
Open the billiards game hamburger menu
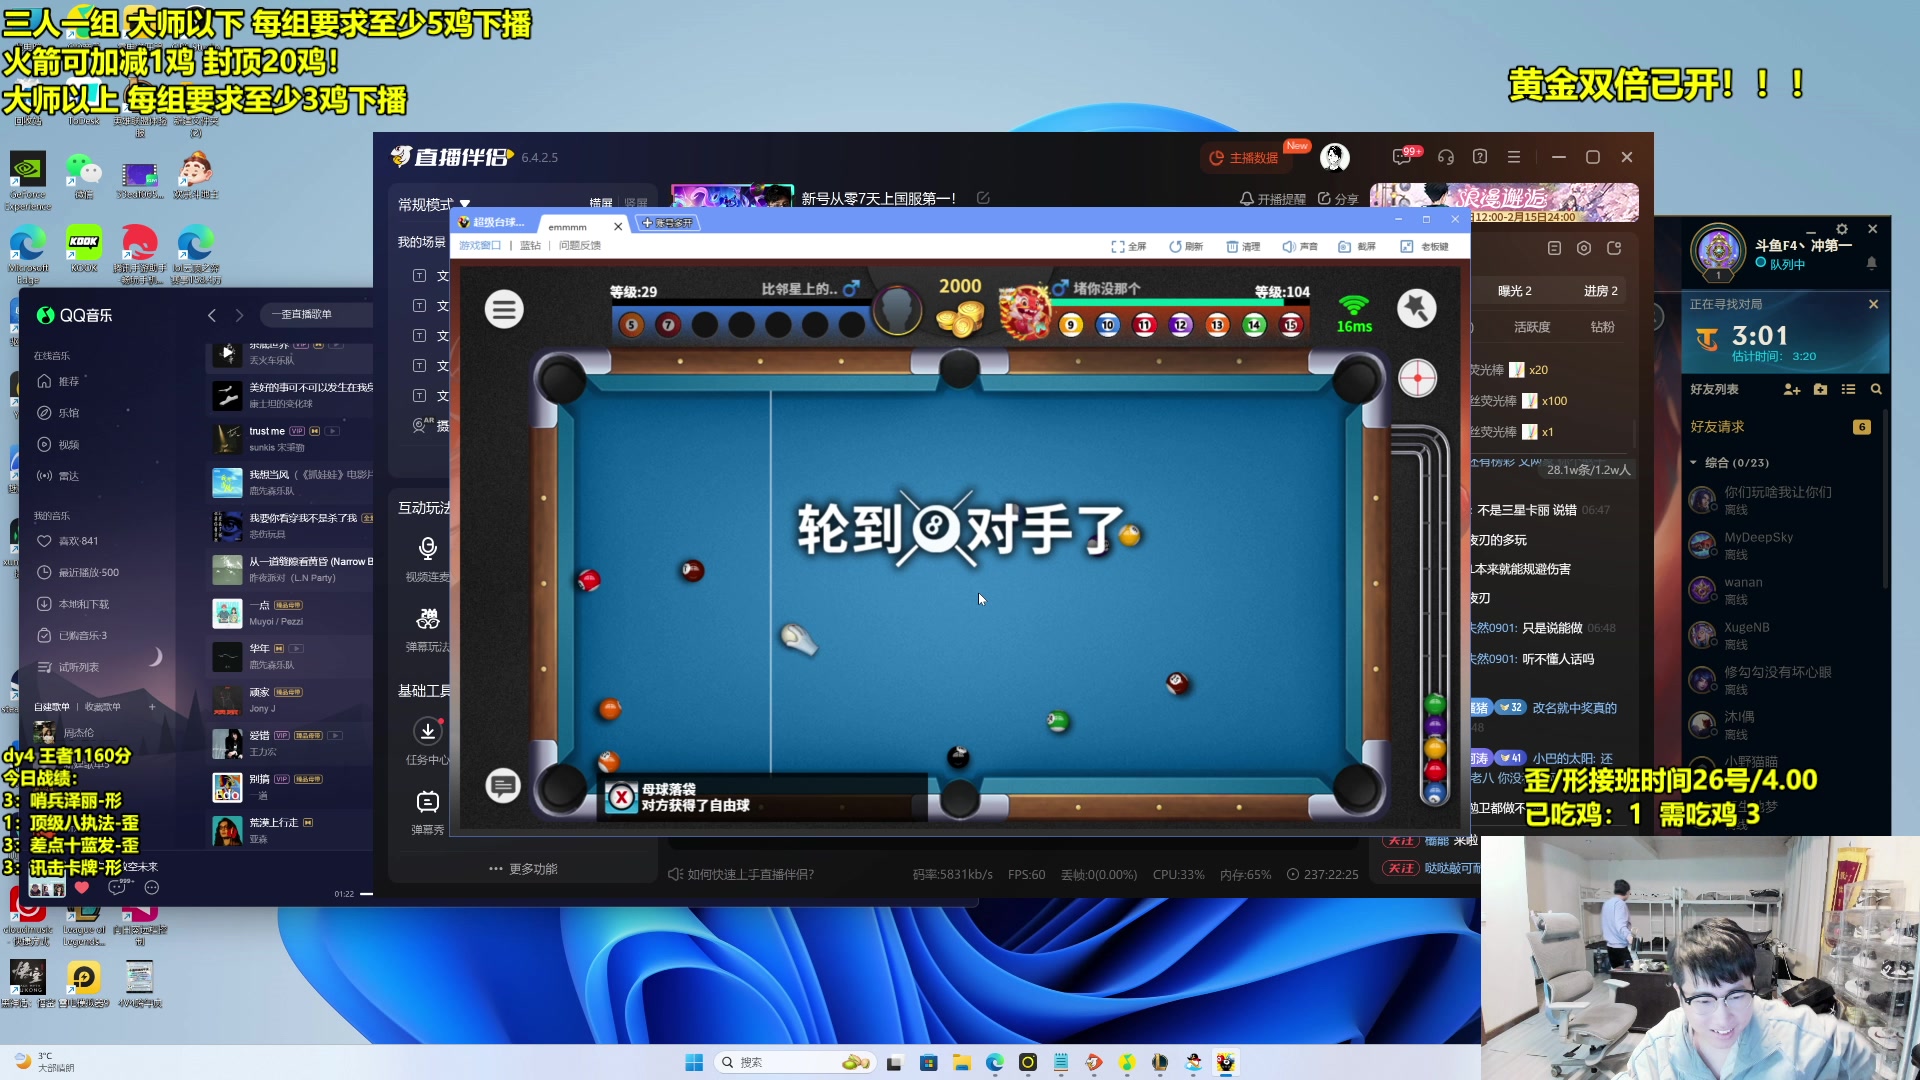(504, 309)
